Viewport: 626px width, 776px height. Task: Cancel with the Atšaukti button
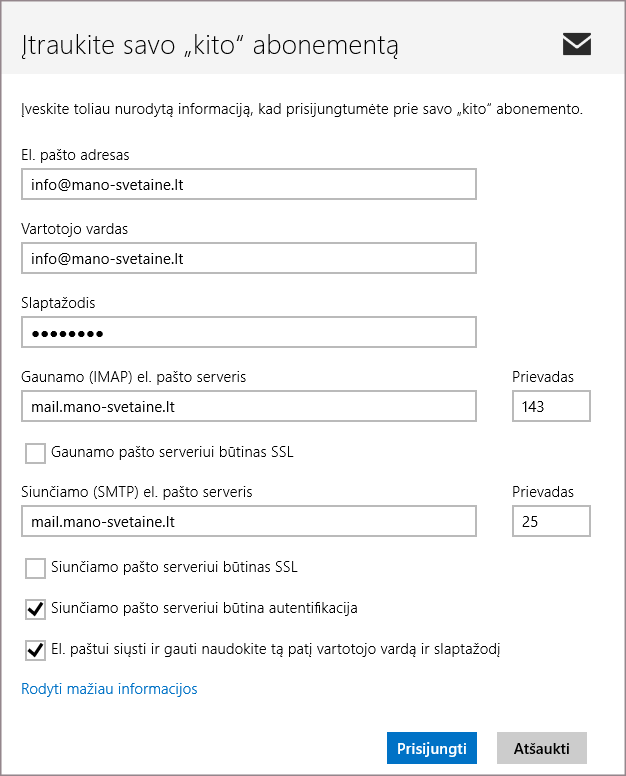[541, 748]
